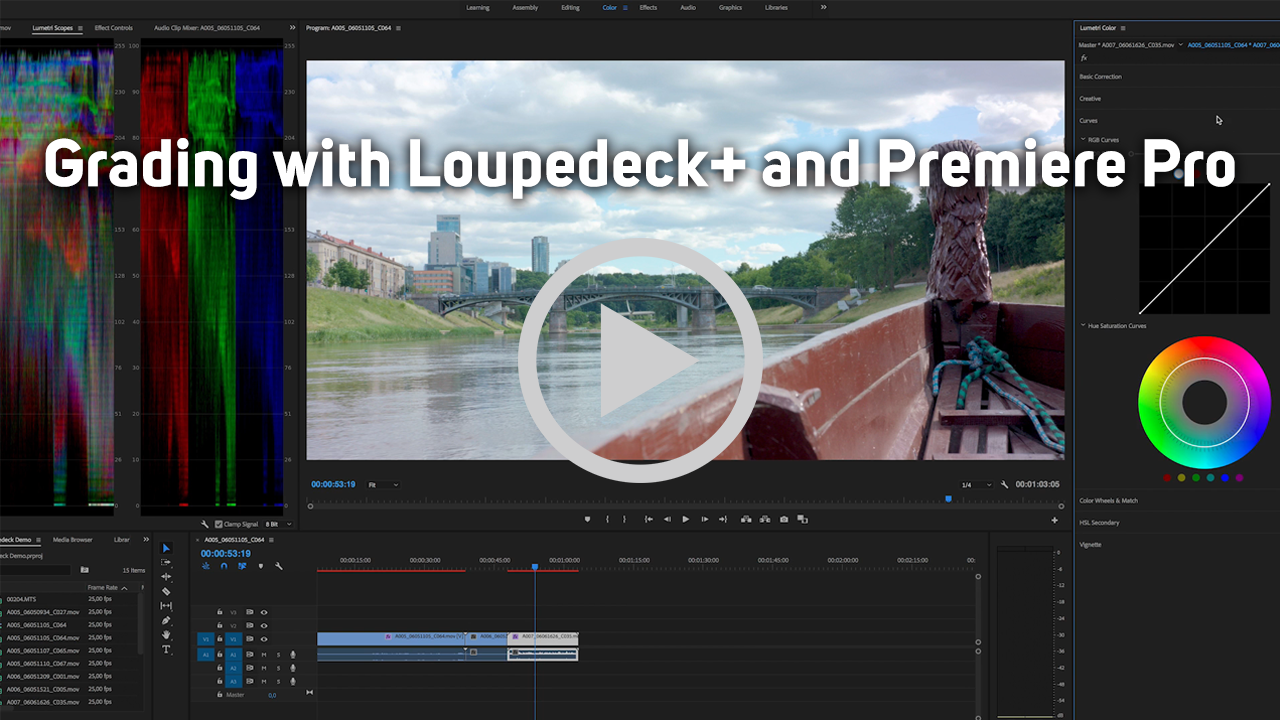Open Program Monitor settings wrench
This screenshot has width=1280, height=720.
click(x=1004, y=485)
